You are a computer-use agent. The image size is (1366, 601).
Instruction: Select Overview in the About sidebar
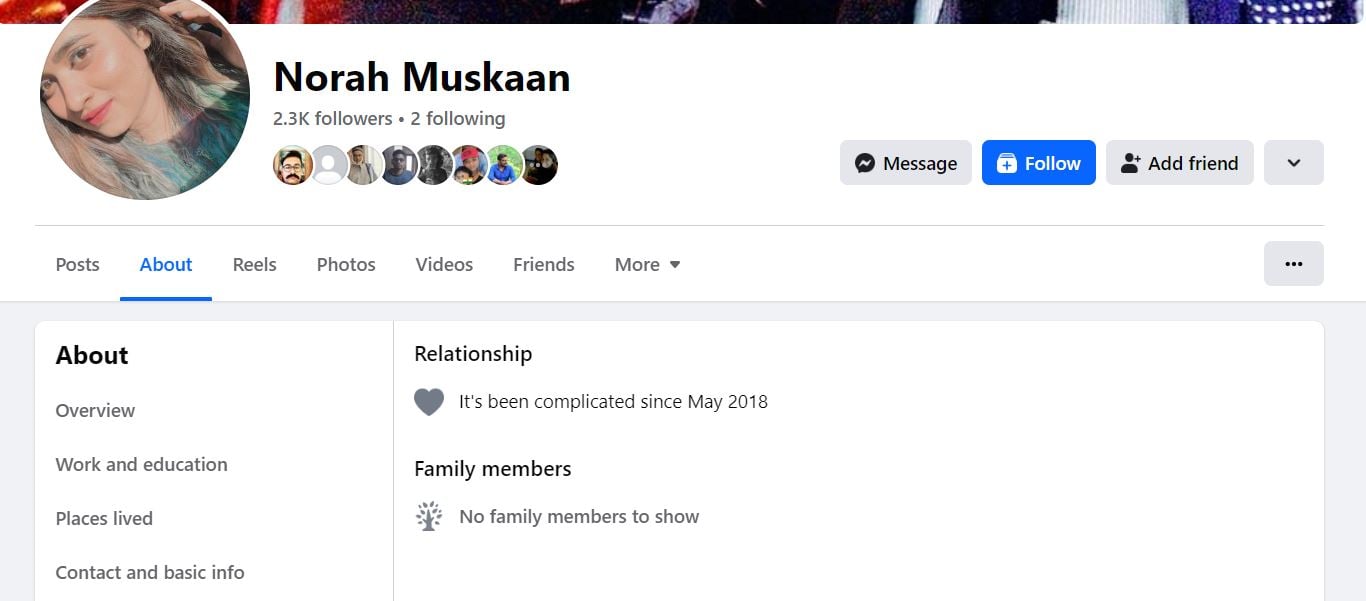coord(95,410)
